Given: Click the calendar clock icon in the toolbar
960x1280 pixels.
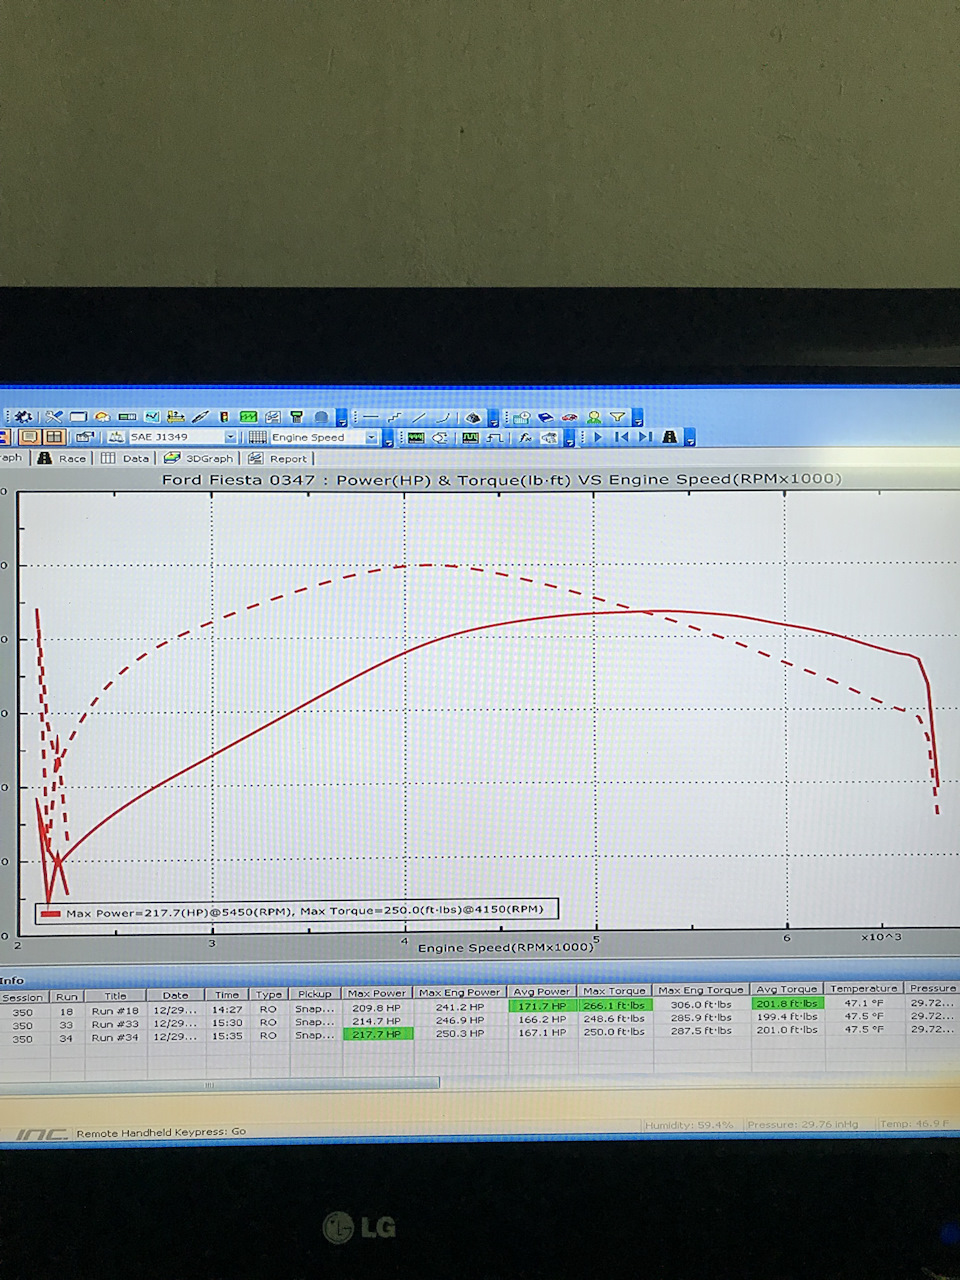Looking at the screenshot, I should 520,417.
